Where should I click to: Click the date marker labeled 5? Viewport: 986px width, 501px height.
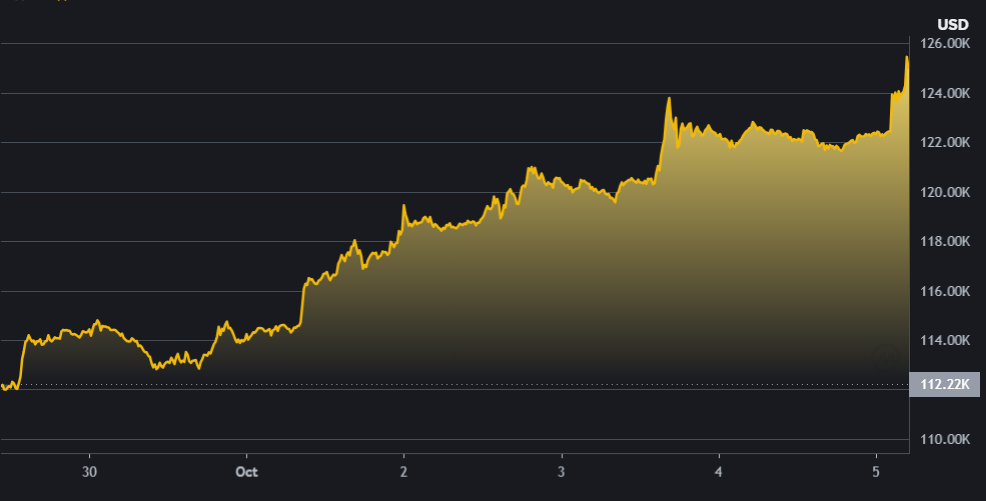pos(876,471)
